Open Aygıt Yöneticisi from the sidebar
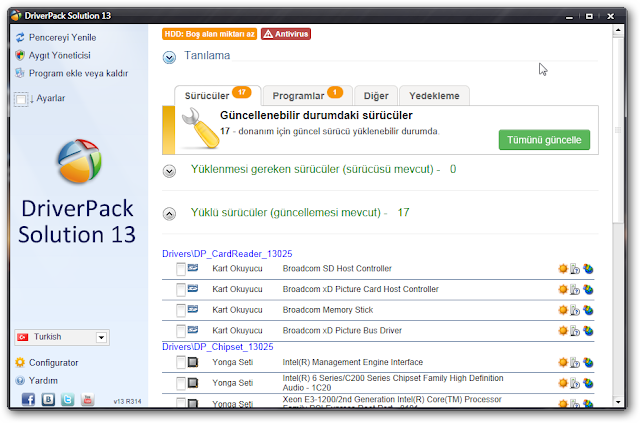 59,56
